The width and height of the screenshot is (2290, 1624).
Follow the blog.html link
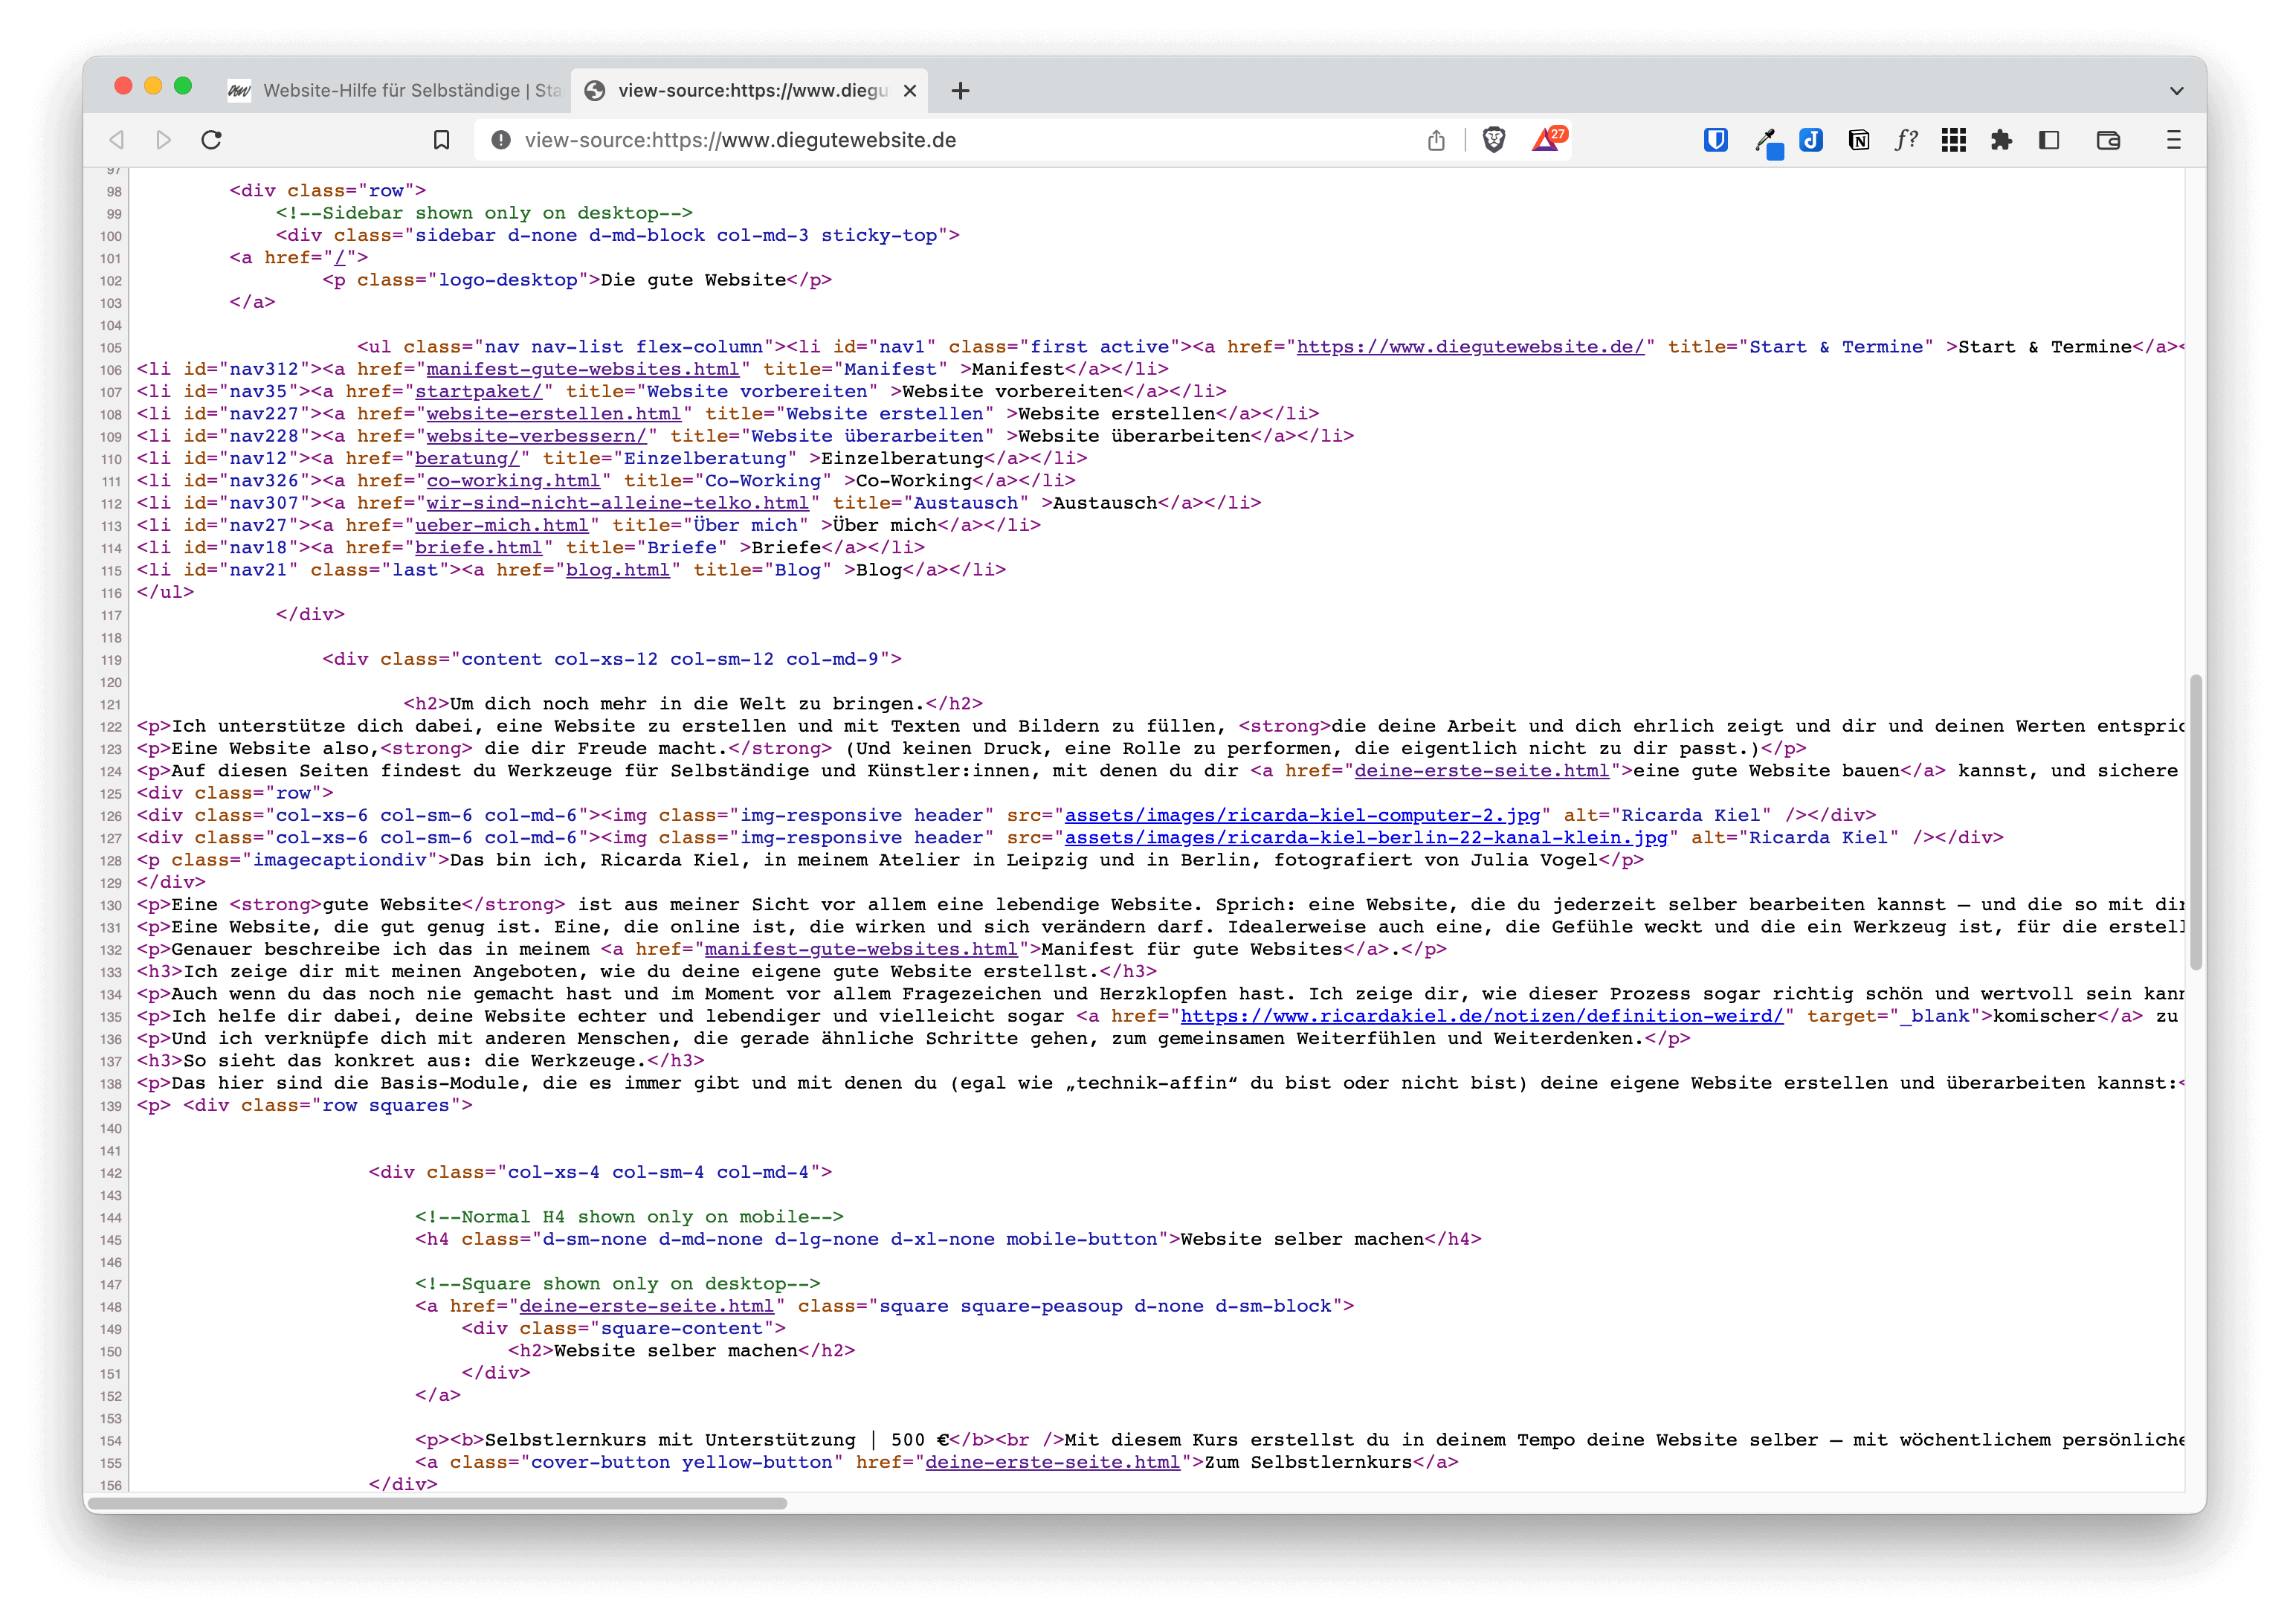(617, 570)
